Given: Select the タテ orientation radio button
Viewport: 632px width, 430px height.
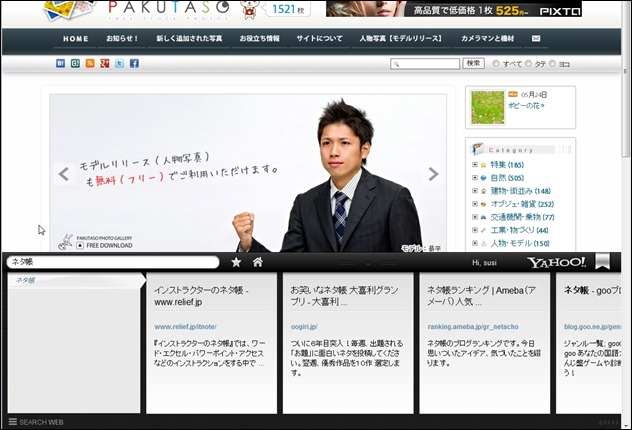Looking at the screenshot, I should click(528, 64).
